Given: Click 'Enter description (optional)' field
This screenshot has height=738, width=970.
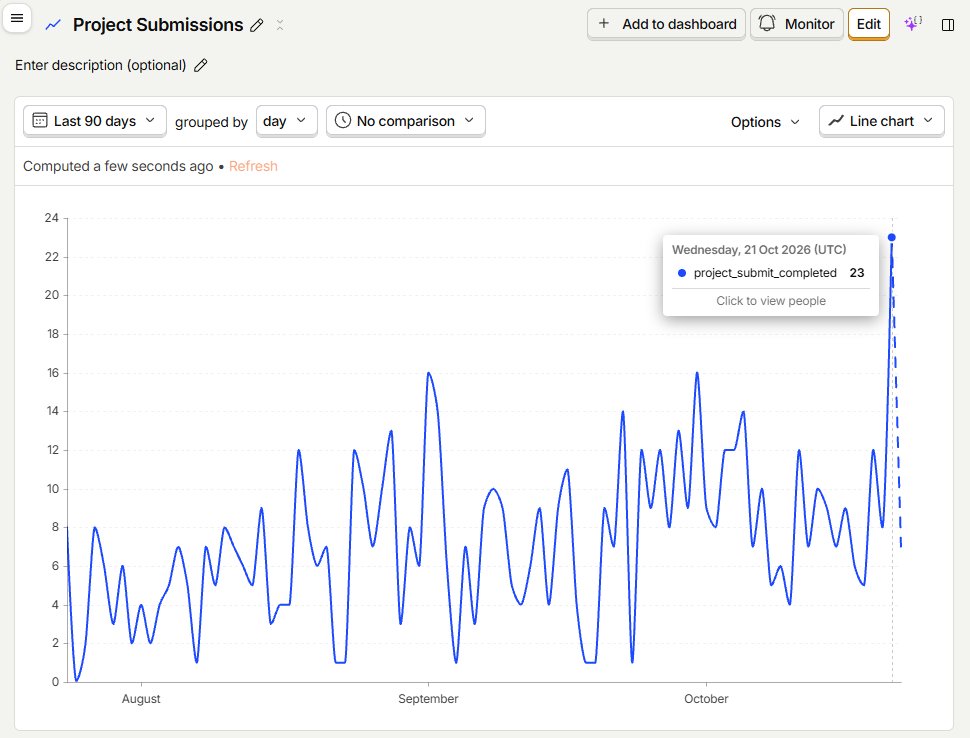Looking at the screenshot, I should pos(100,66).
